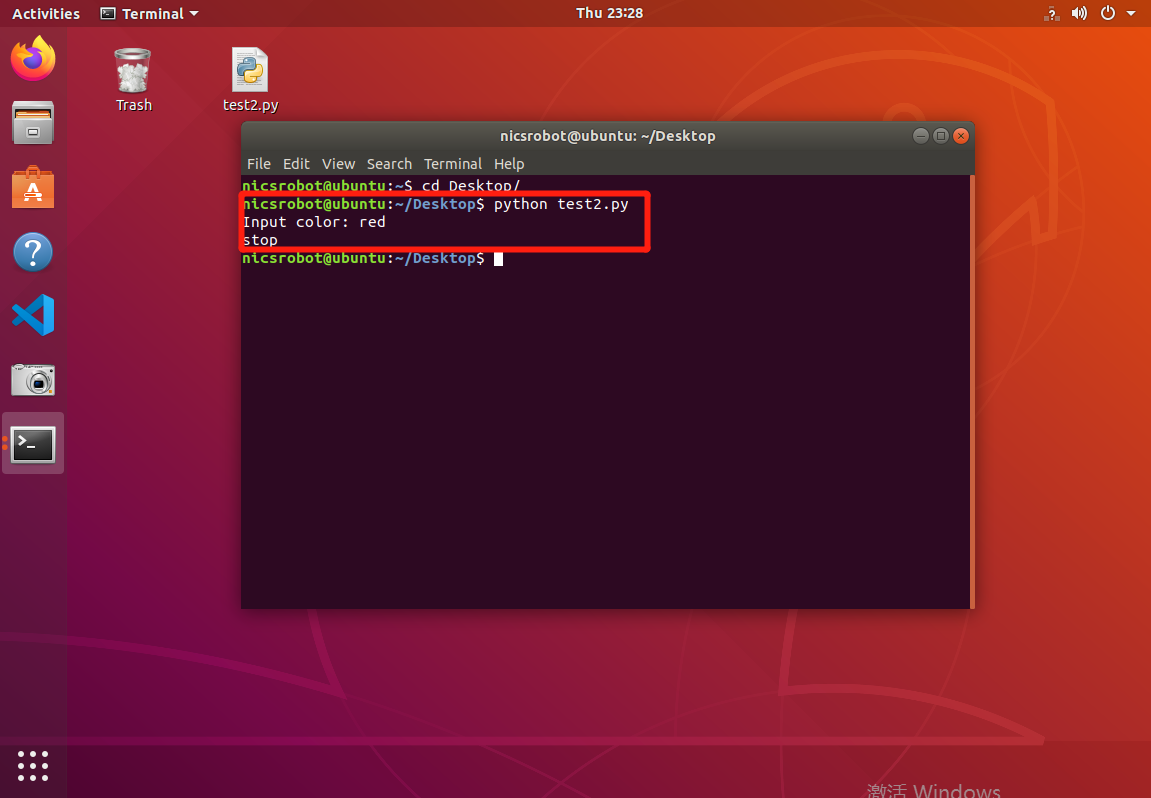This screenshot has width=1151, height=798.
Task: Open Firefox from the dock
Action: pyautogui.click(x=33, y=59)
